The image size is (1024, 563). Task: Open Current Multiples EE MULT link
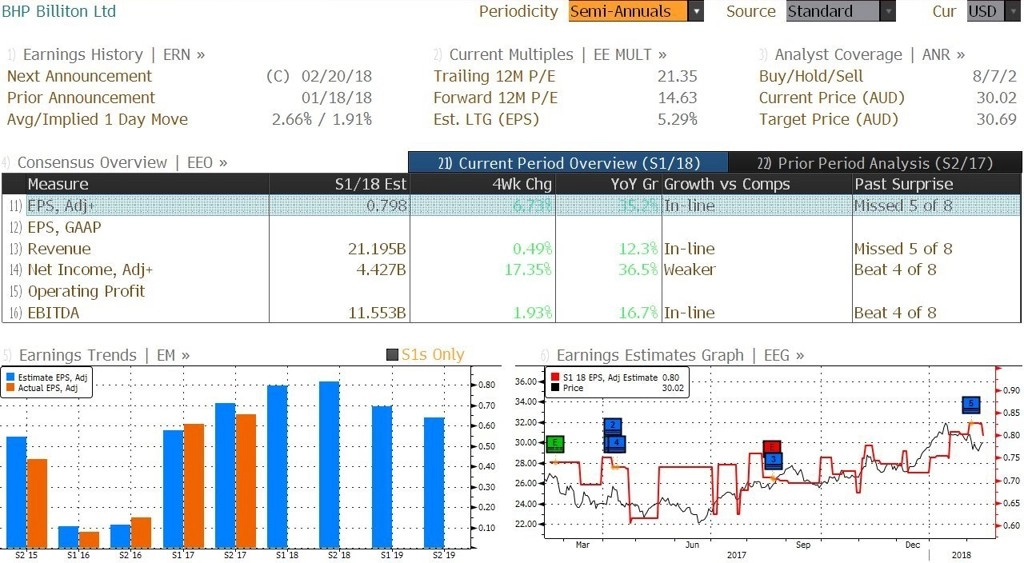(558, 55)
